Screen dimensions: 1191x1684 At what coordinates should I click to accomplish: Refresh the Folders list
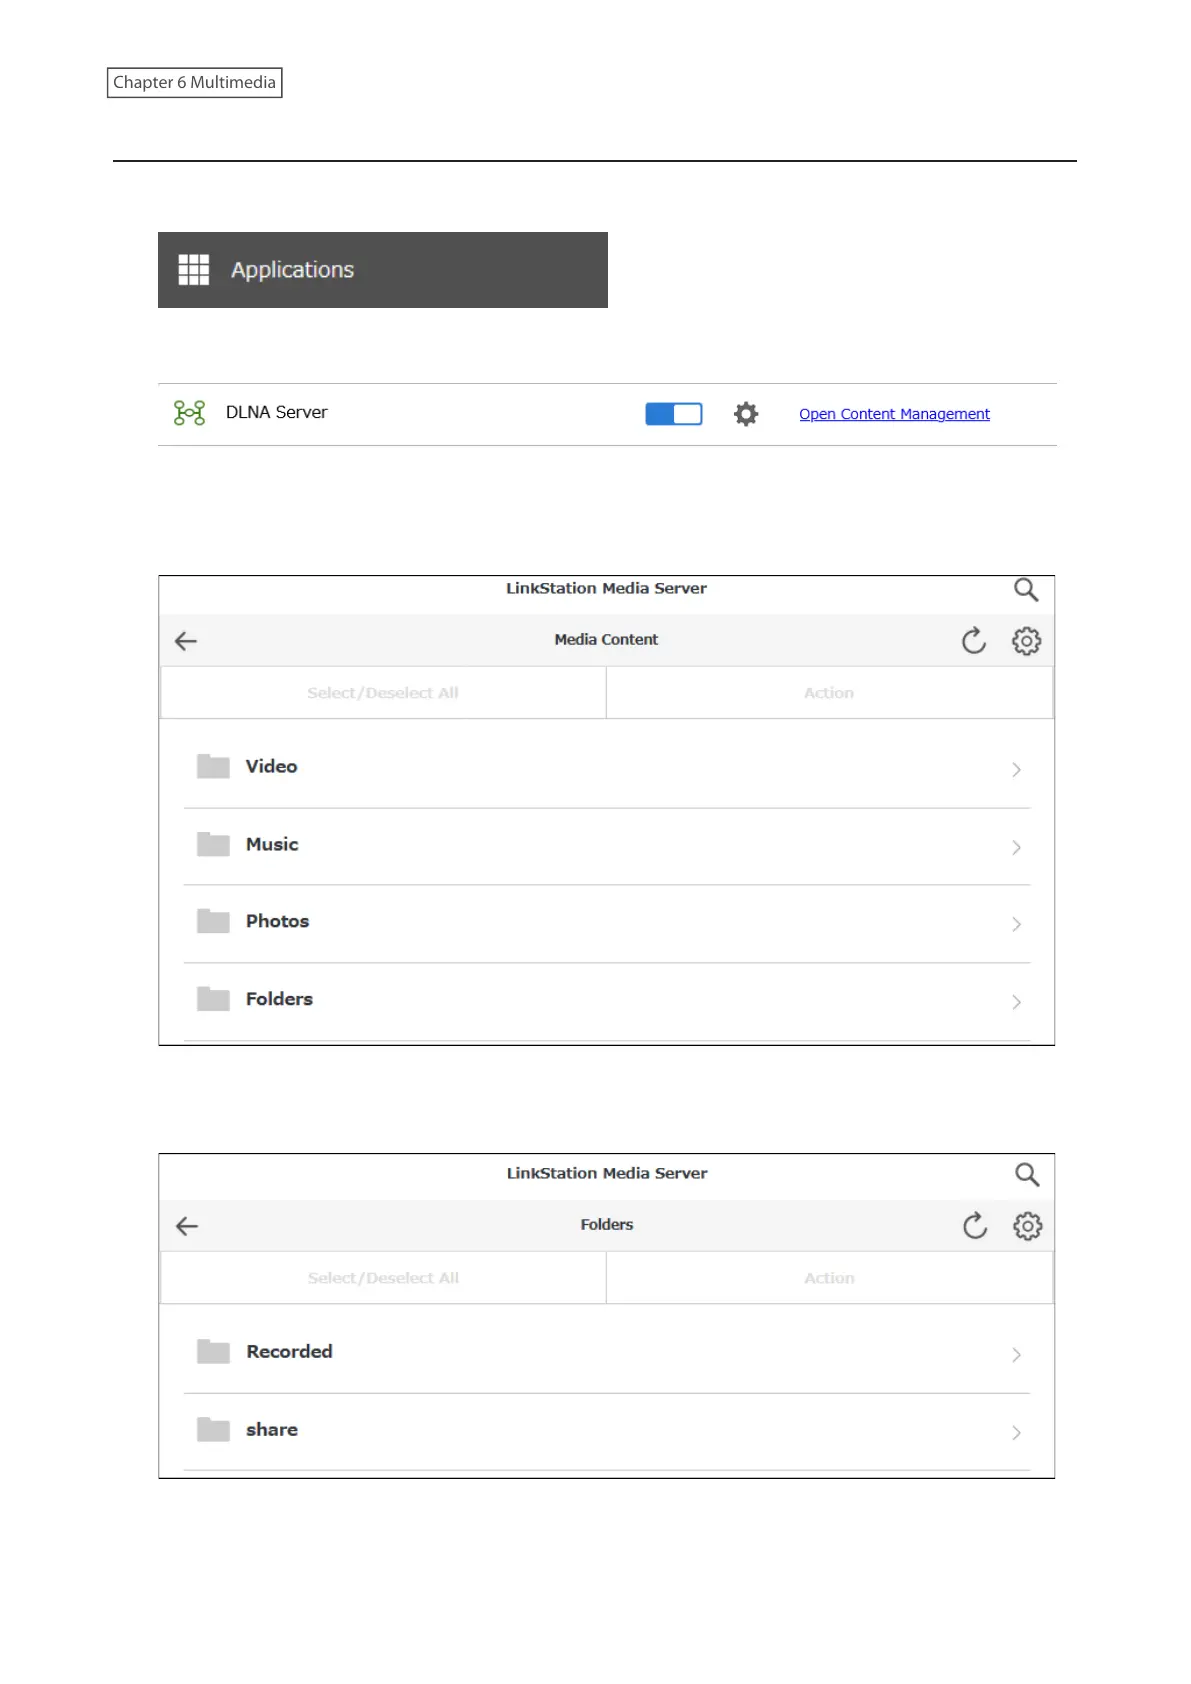tap(975, 1226)
